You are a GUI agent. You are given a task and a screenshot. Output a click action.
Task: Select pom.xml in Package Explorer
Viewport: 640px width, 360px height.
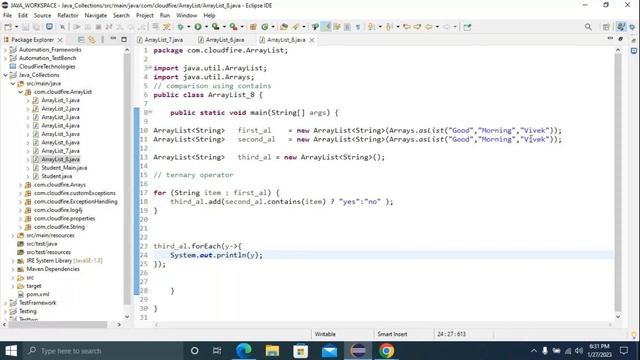click(38, 294)
